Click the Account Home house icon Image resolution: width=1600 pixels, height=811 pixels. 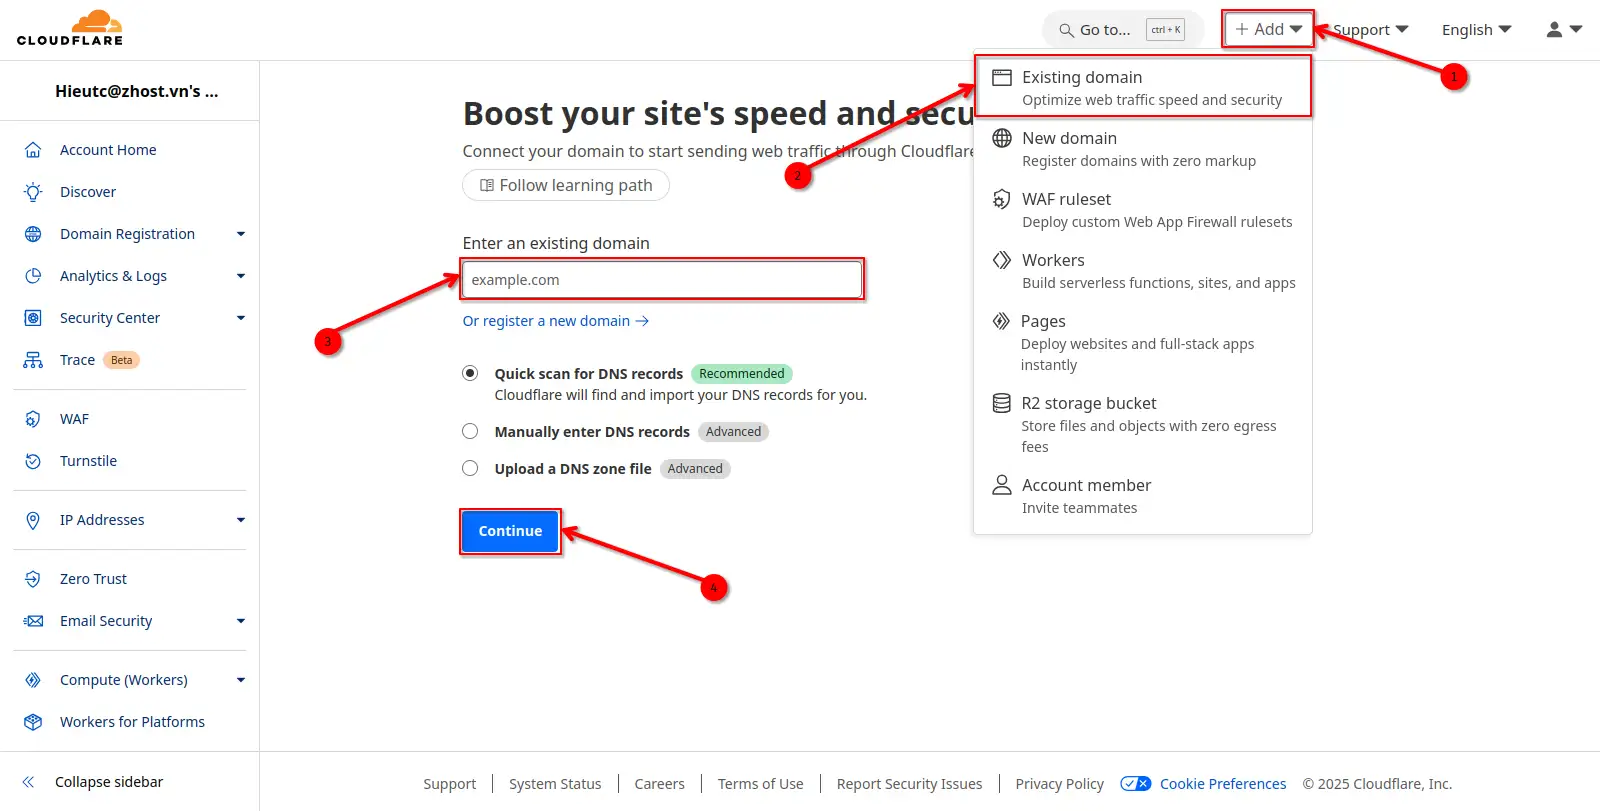pos(33,150)
